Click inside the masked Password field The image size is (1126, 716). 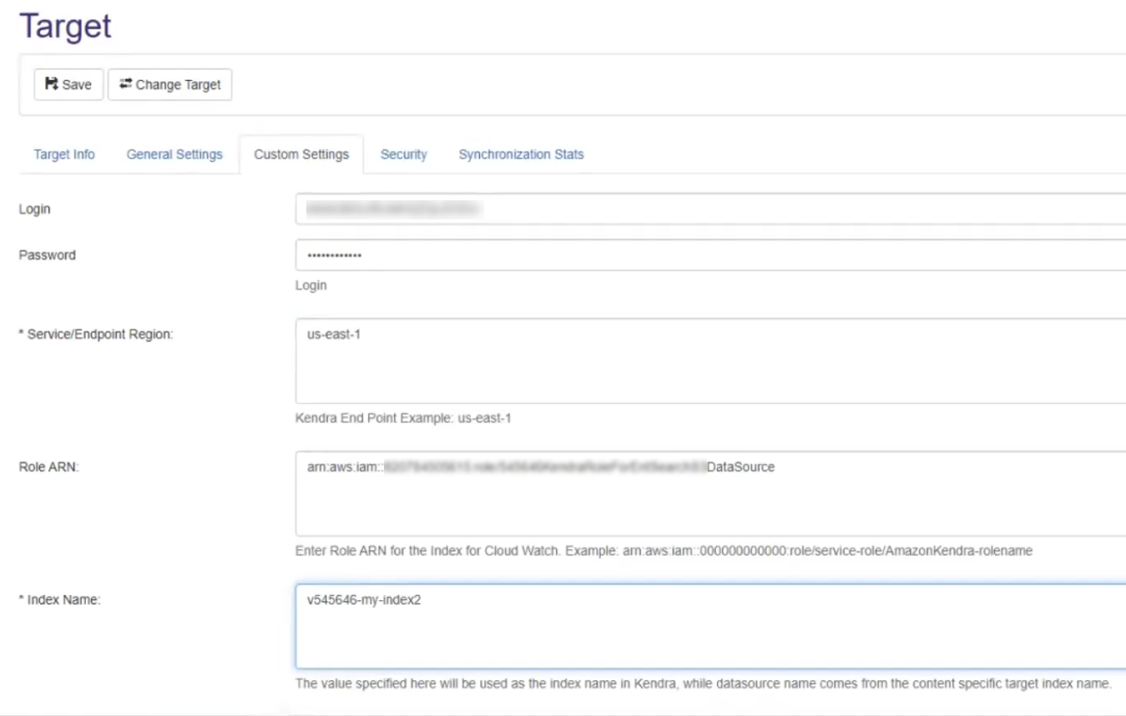click(x=710, y=255)
